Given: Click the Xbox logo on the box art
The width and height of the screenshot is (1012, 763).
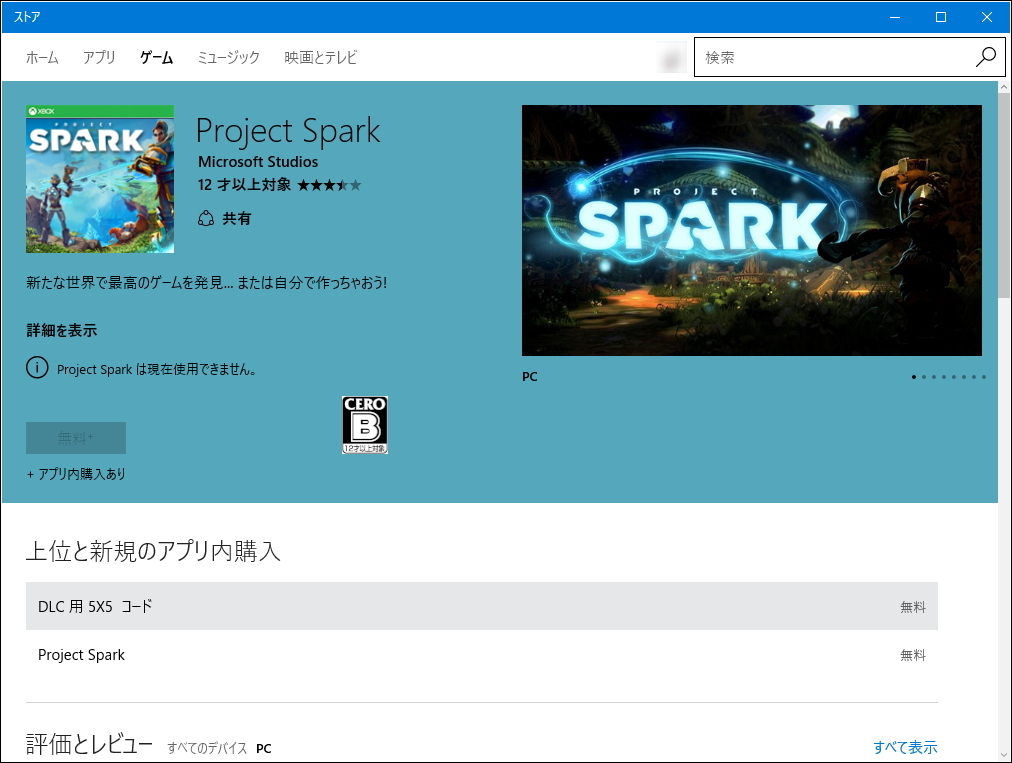Looking at the screenshot, I should (39, 111).
